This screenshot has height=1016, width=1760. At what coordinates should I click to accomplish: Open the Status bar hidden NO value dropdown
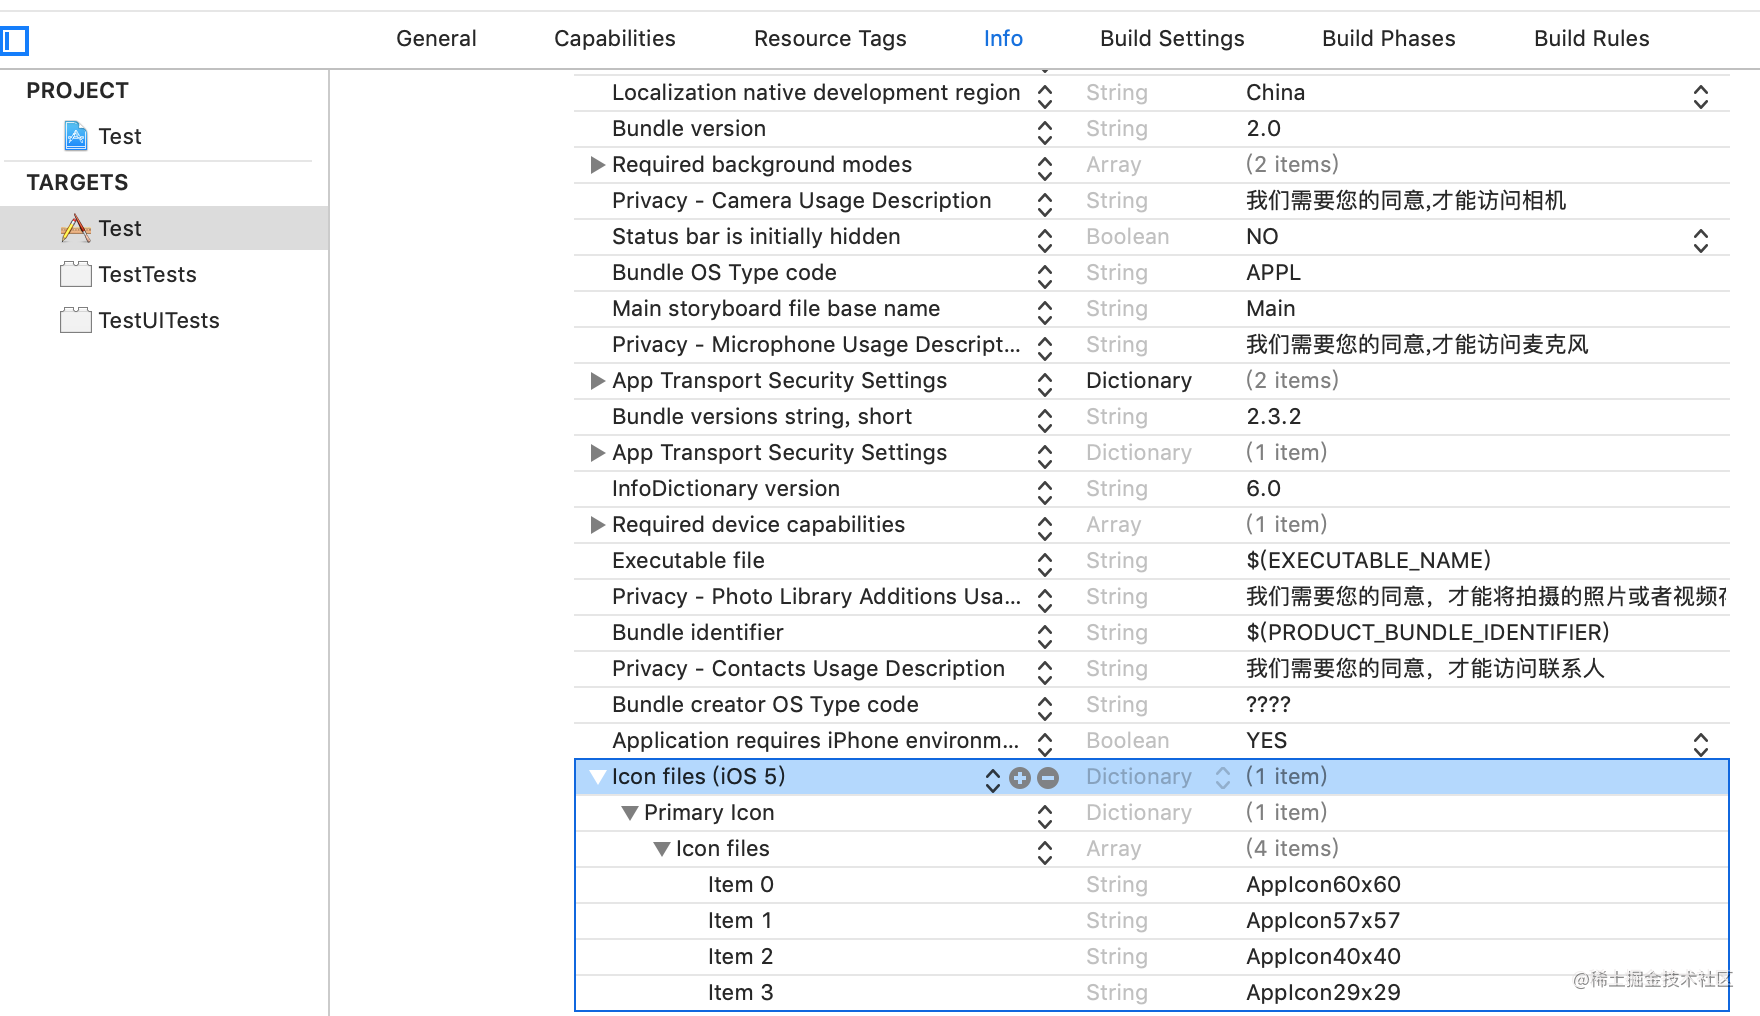pos(1701,241)
